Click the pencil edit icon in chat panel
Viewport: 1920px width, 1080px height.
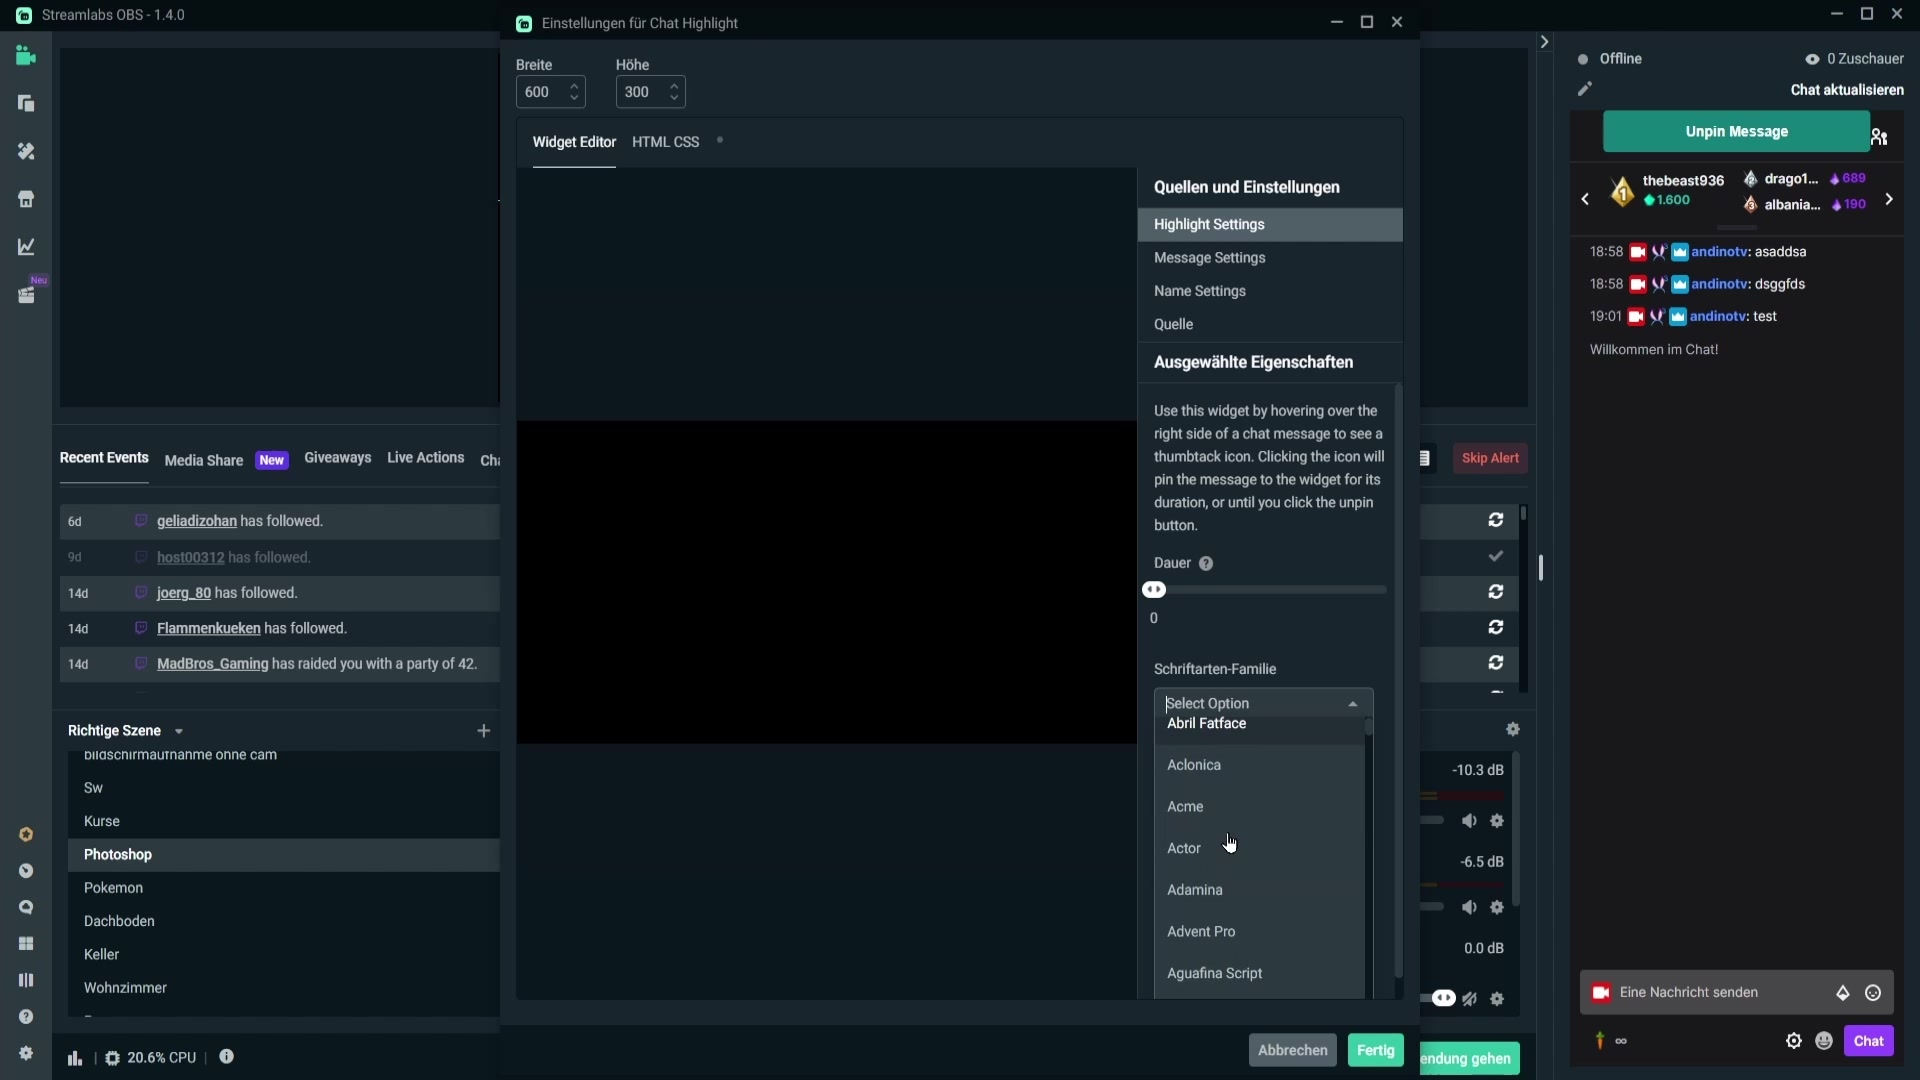pos(1585,89)
